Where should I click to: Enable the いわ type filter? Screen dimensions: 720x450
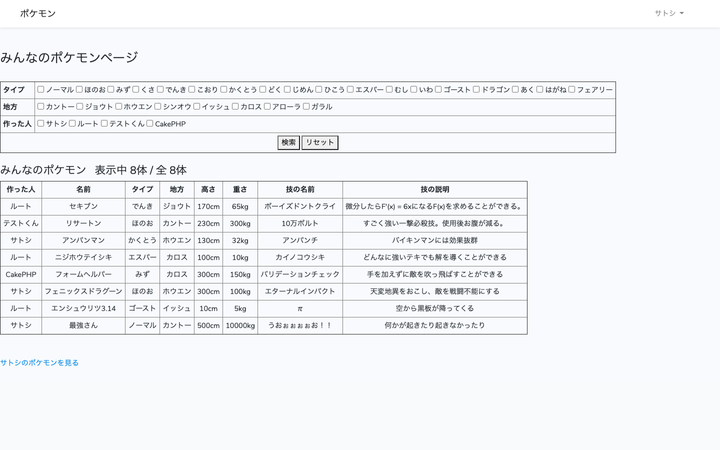(x=414, y=90)
